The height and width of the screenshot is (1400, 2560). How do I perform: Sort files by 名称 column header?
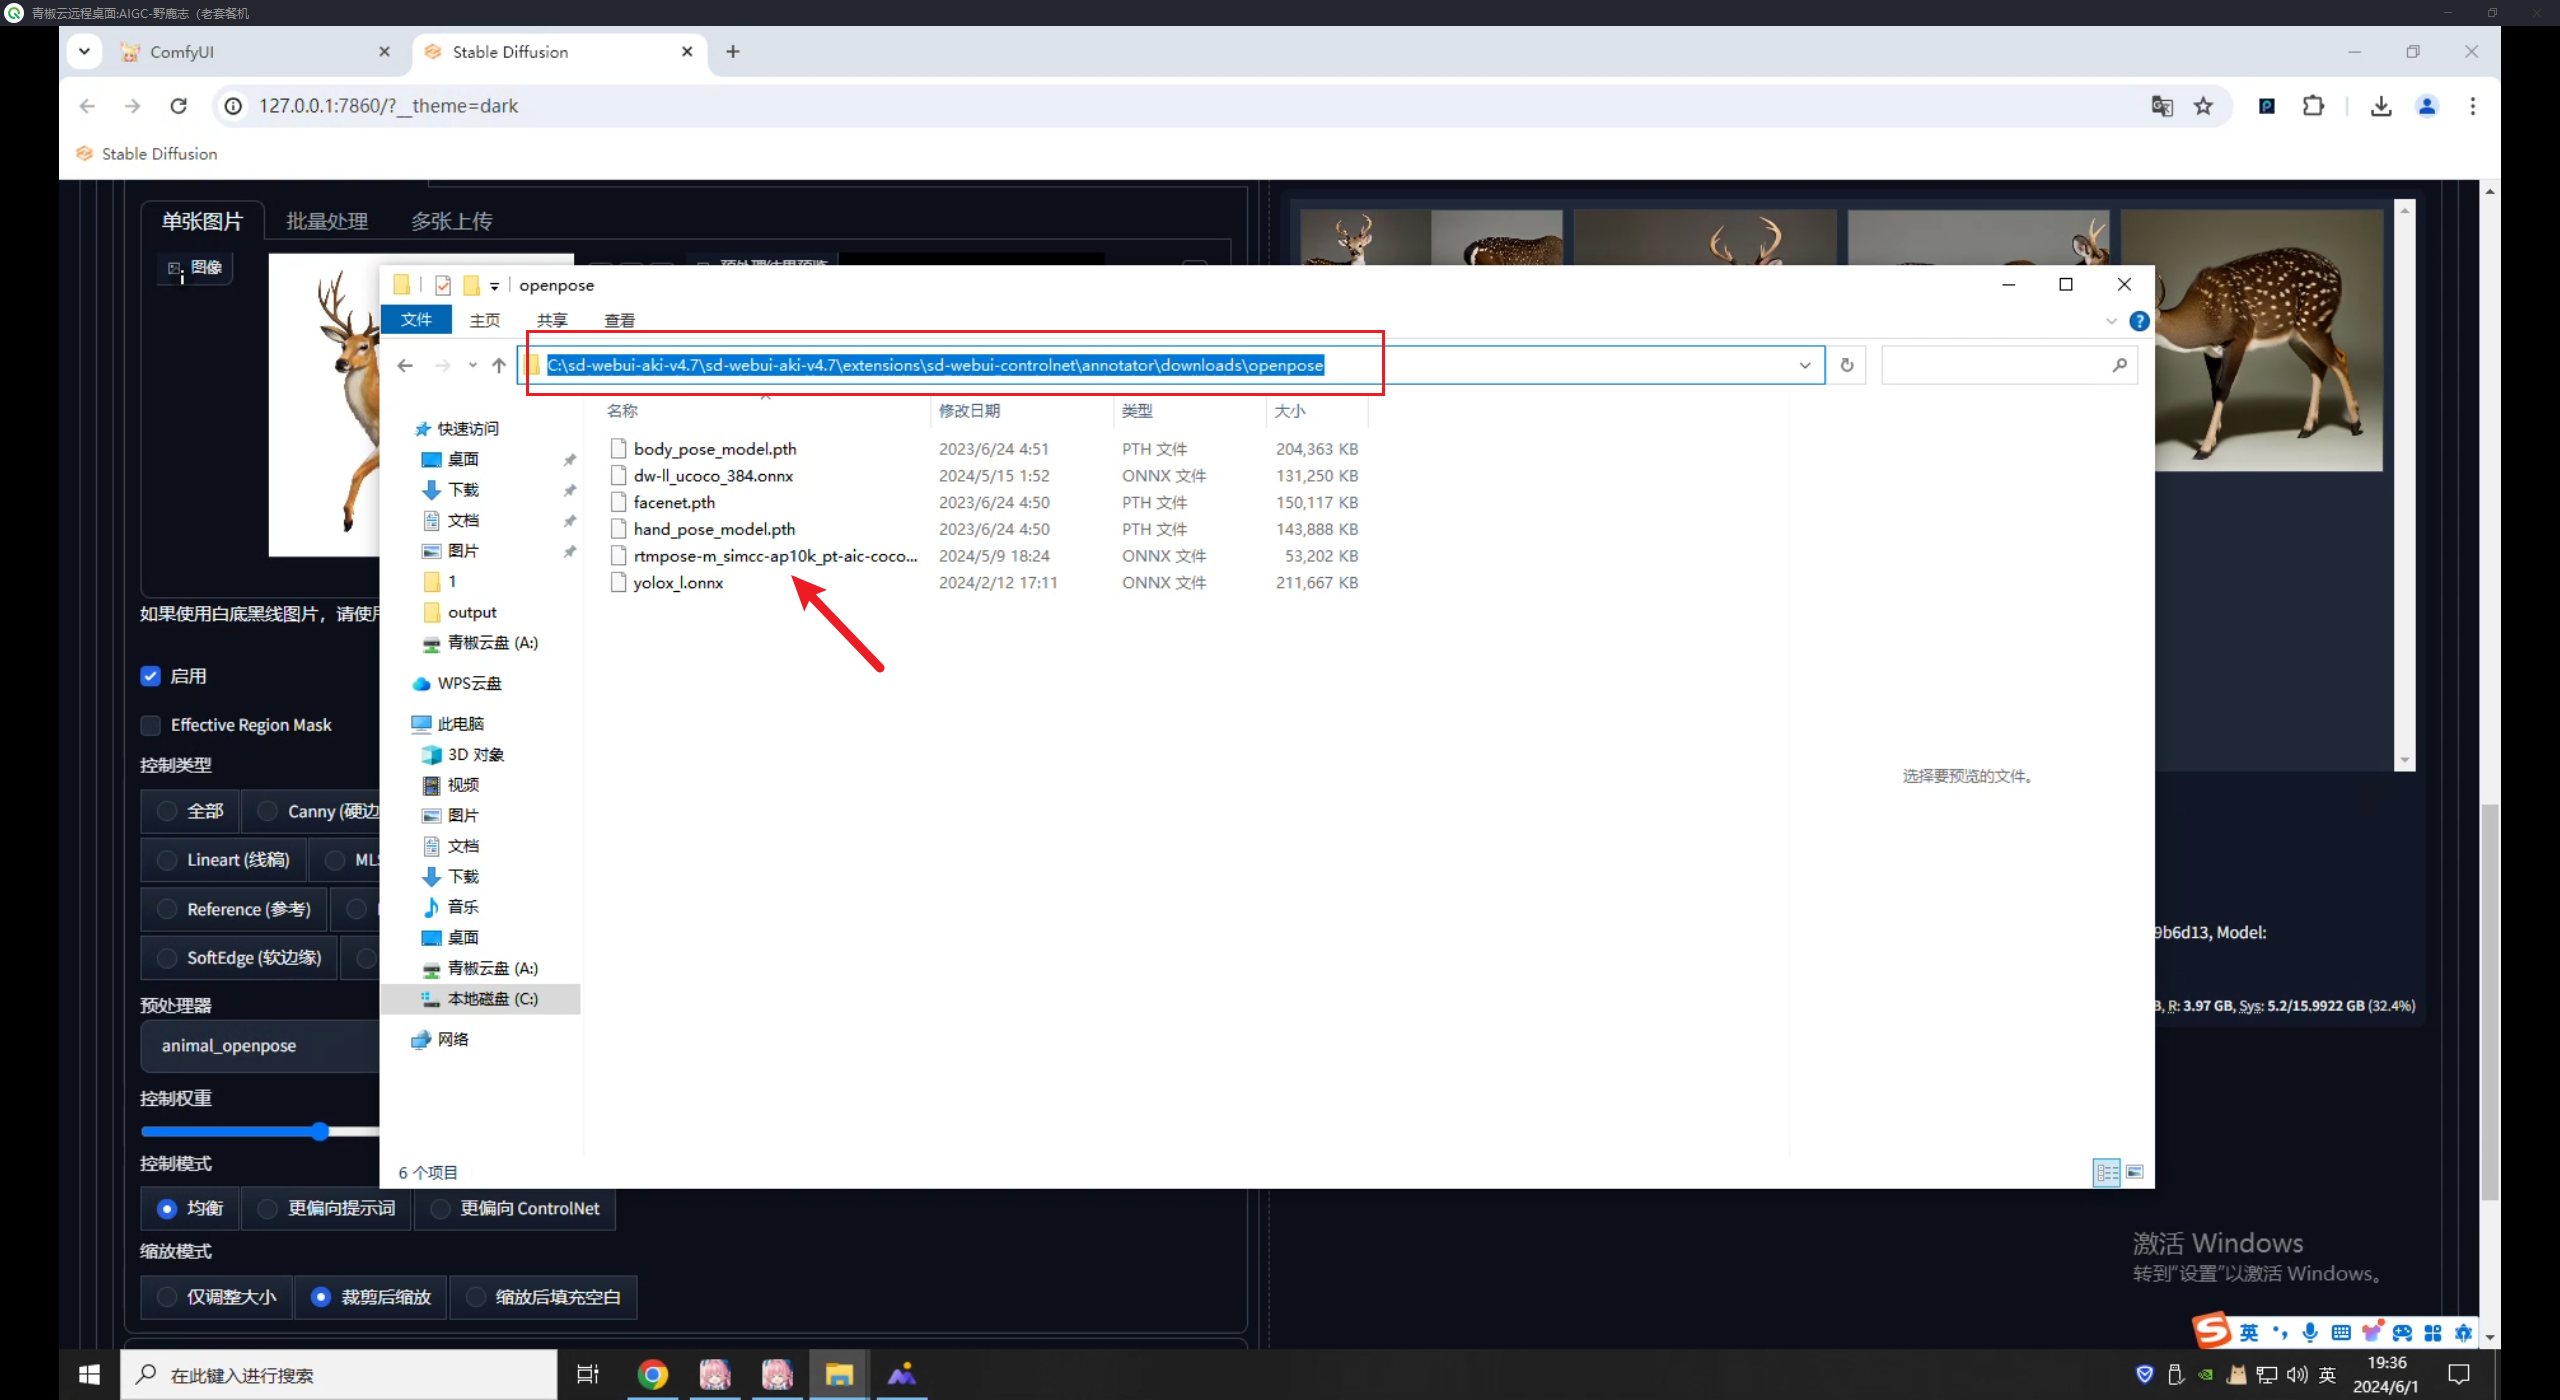pos(765,411)
